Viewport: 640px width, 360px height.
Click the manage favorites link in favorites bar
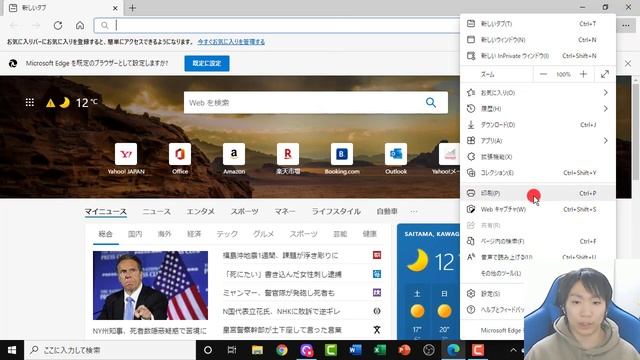click(x=231, y=42)
